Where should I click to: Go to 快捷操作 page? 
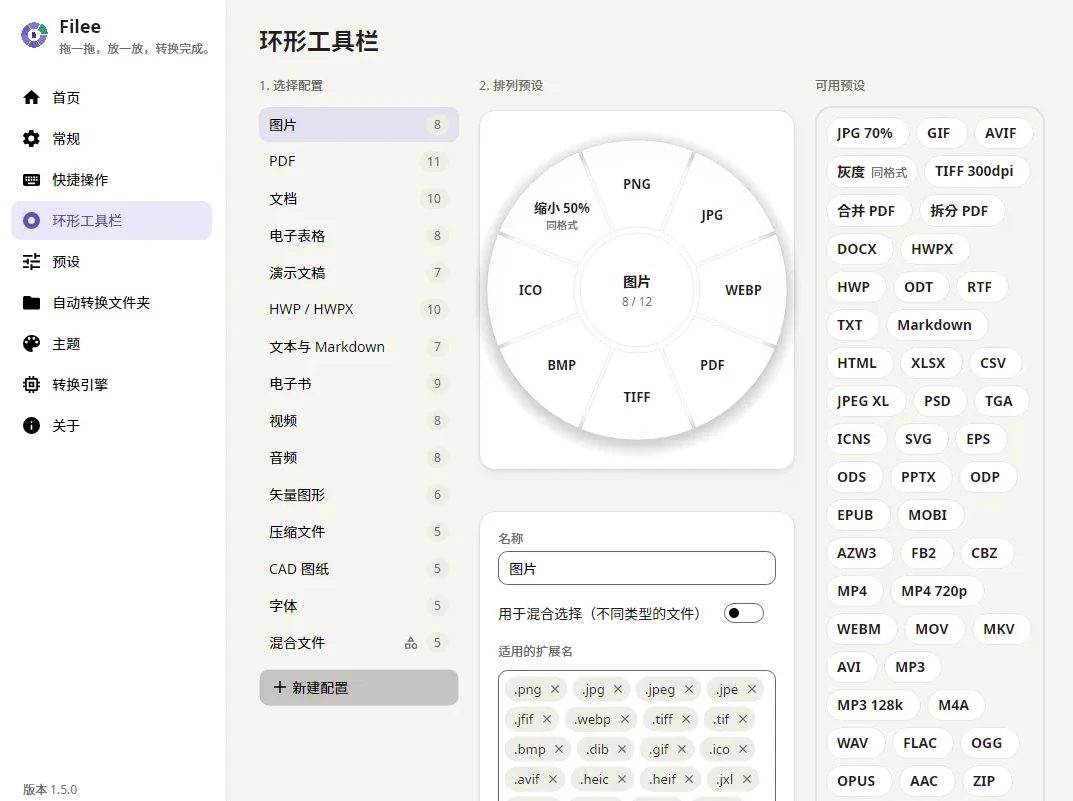coord(112,179)
